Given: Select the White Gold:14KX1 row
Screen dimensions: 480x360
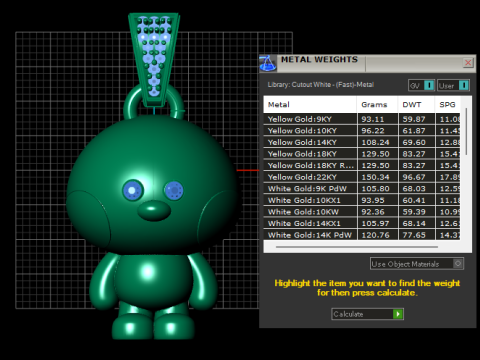Looking at the screenshot, I should click(362, 223).
